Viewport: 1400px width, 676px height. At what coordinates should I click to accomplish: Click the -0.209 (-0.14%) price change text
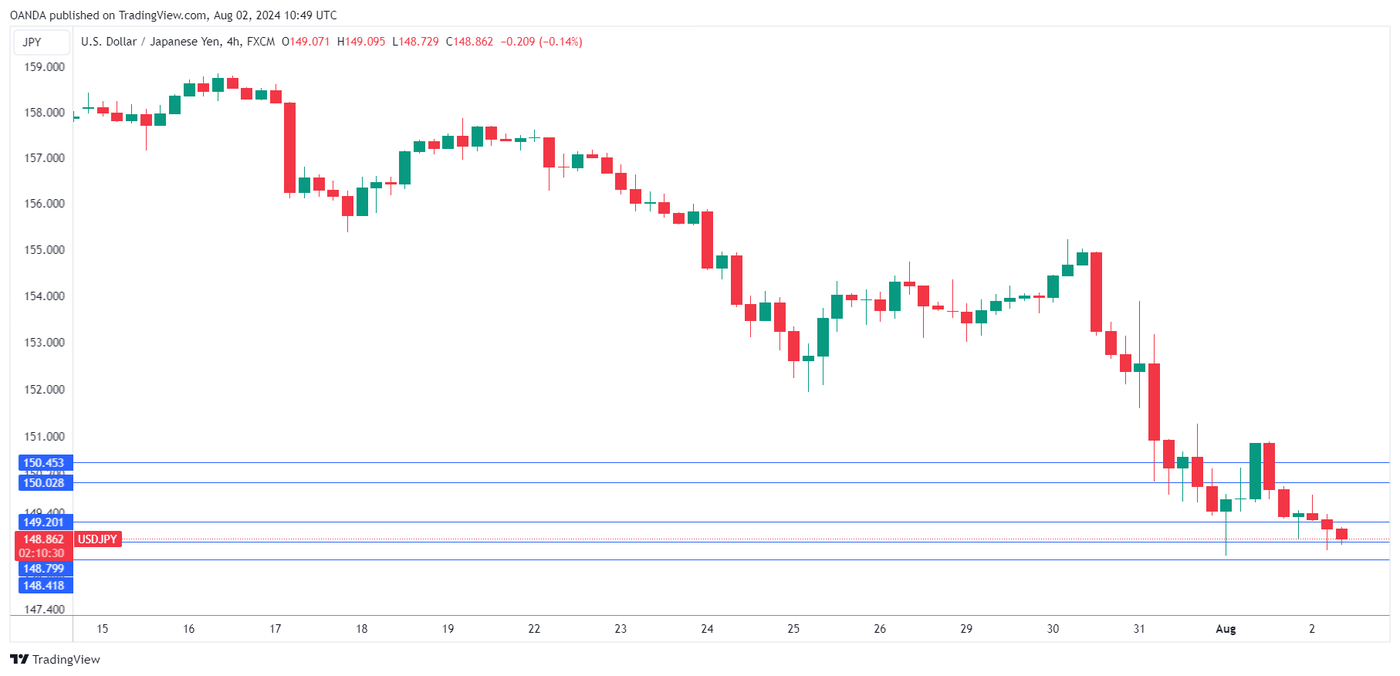(540, 42)
